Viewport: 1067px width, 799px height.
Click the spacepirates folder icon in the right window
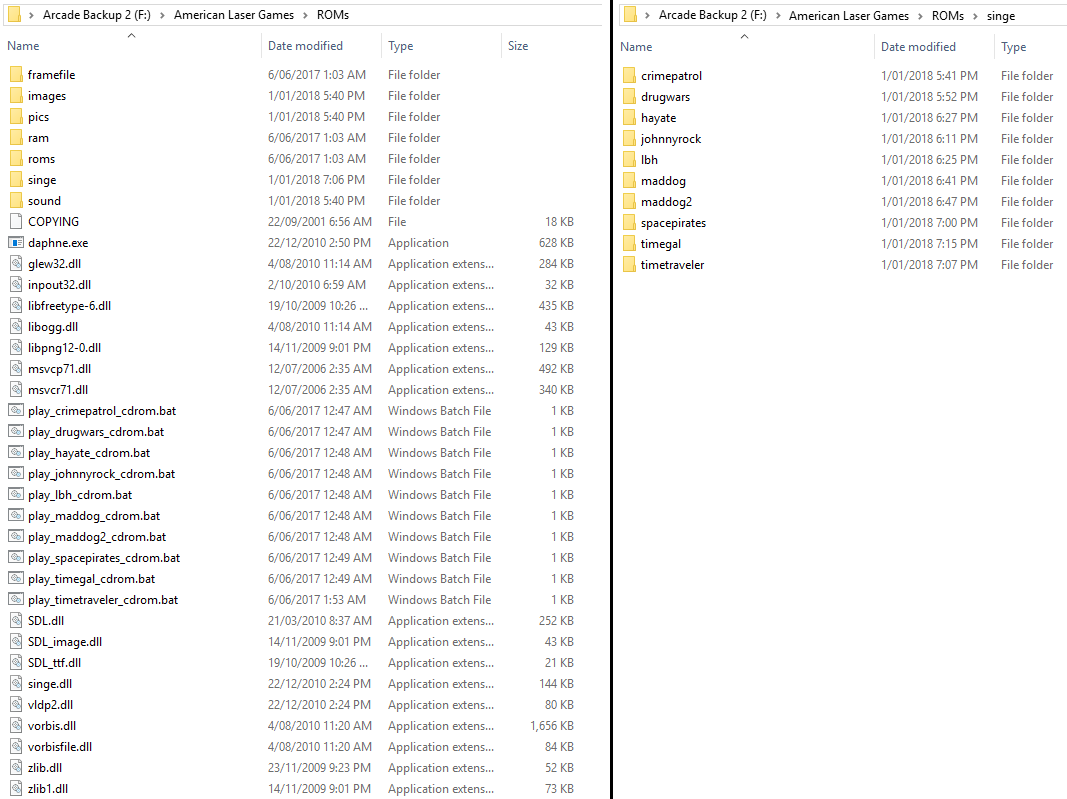point(629,223)
